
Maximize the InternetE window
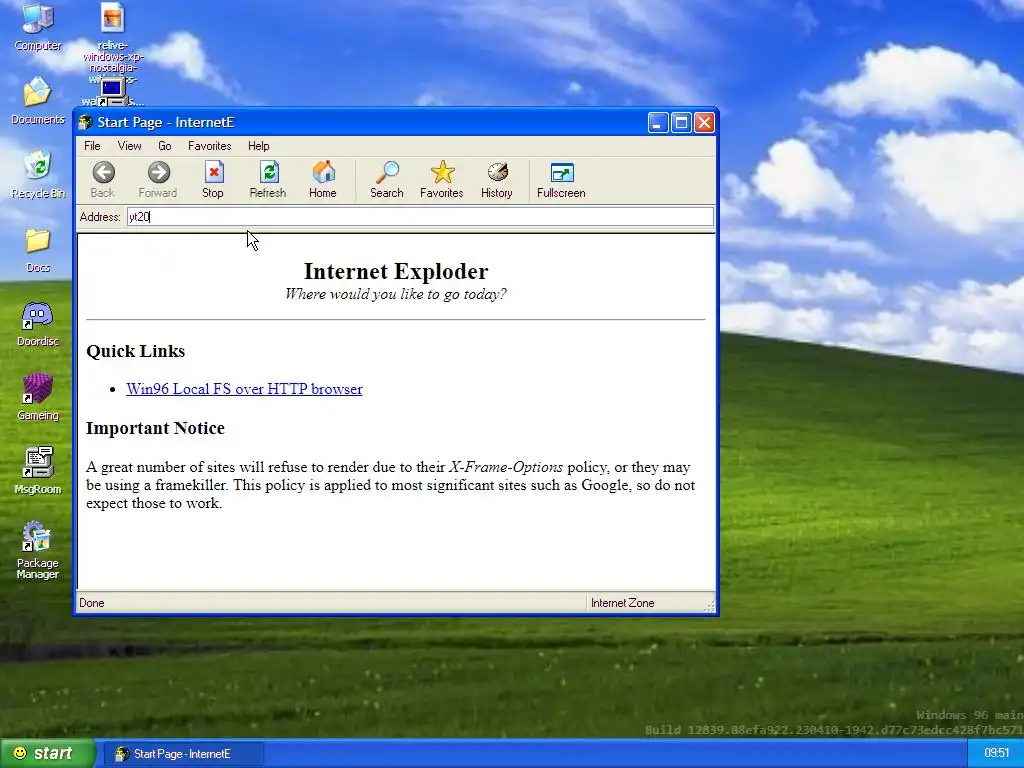(x=681, y=123)
